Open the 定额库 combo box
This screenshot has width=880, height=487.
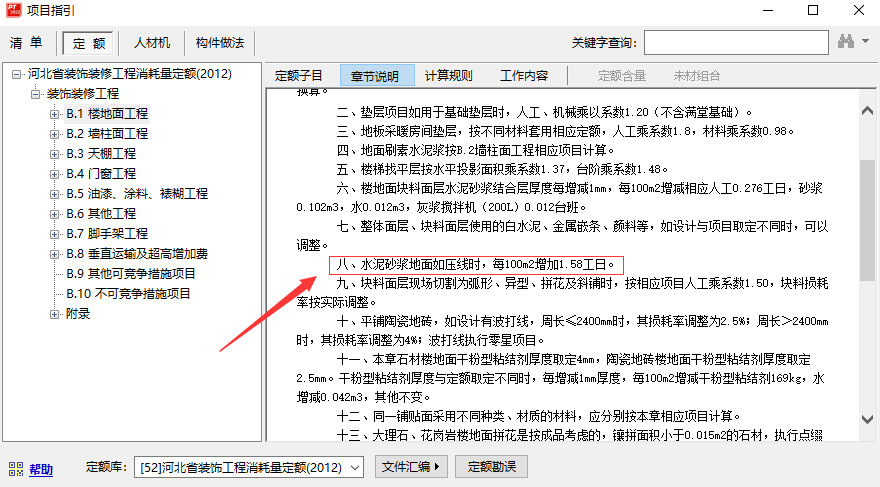pyautogui.click(x=249, y=467)
